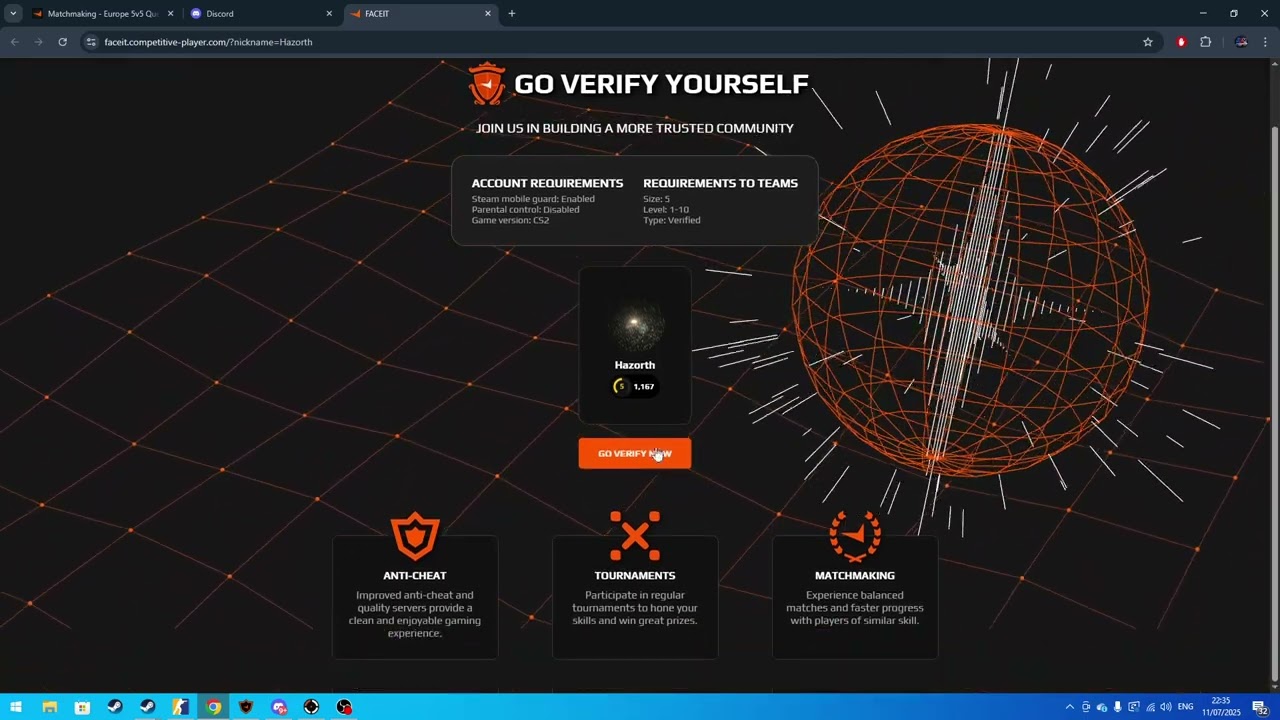View site information icon in address bar

(91, 42)
